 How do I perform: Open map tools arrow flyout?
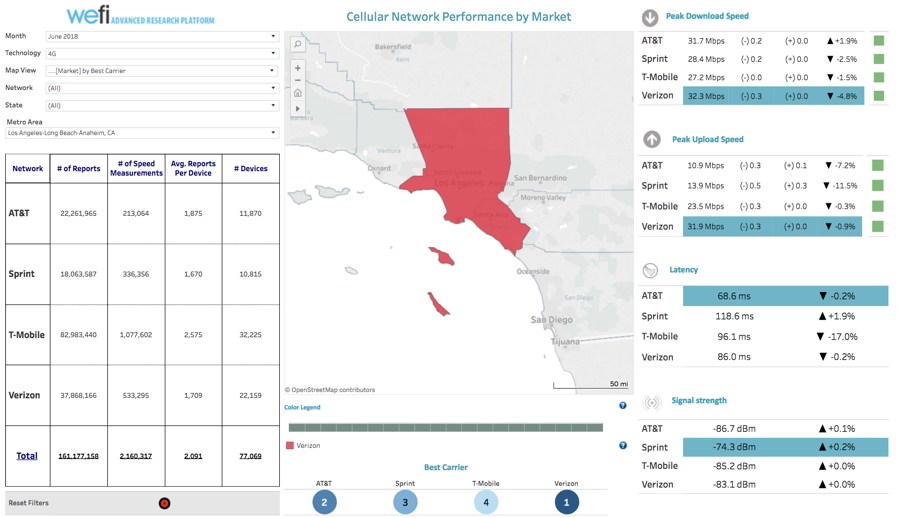tap(297, 108)
